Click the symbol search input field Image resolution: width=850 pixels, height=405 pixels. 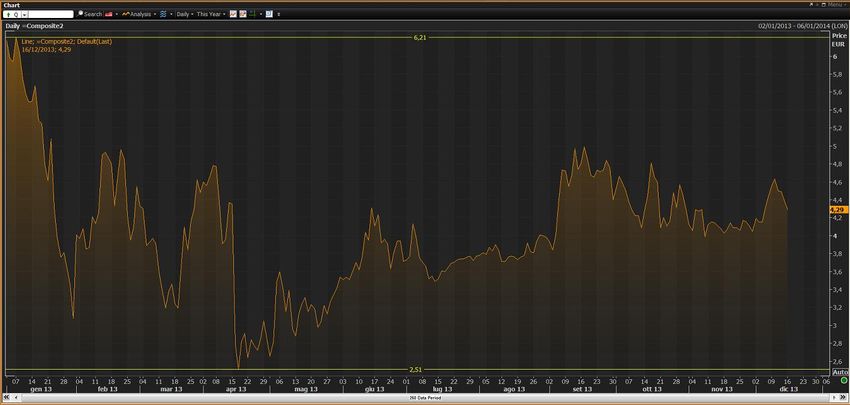click(x=48, y=15)
